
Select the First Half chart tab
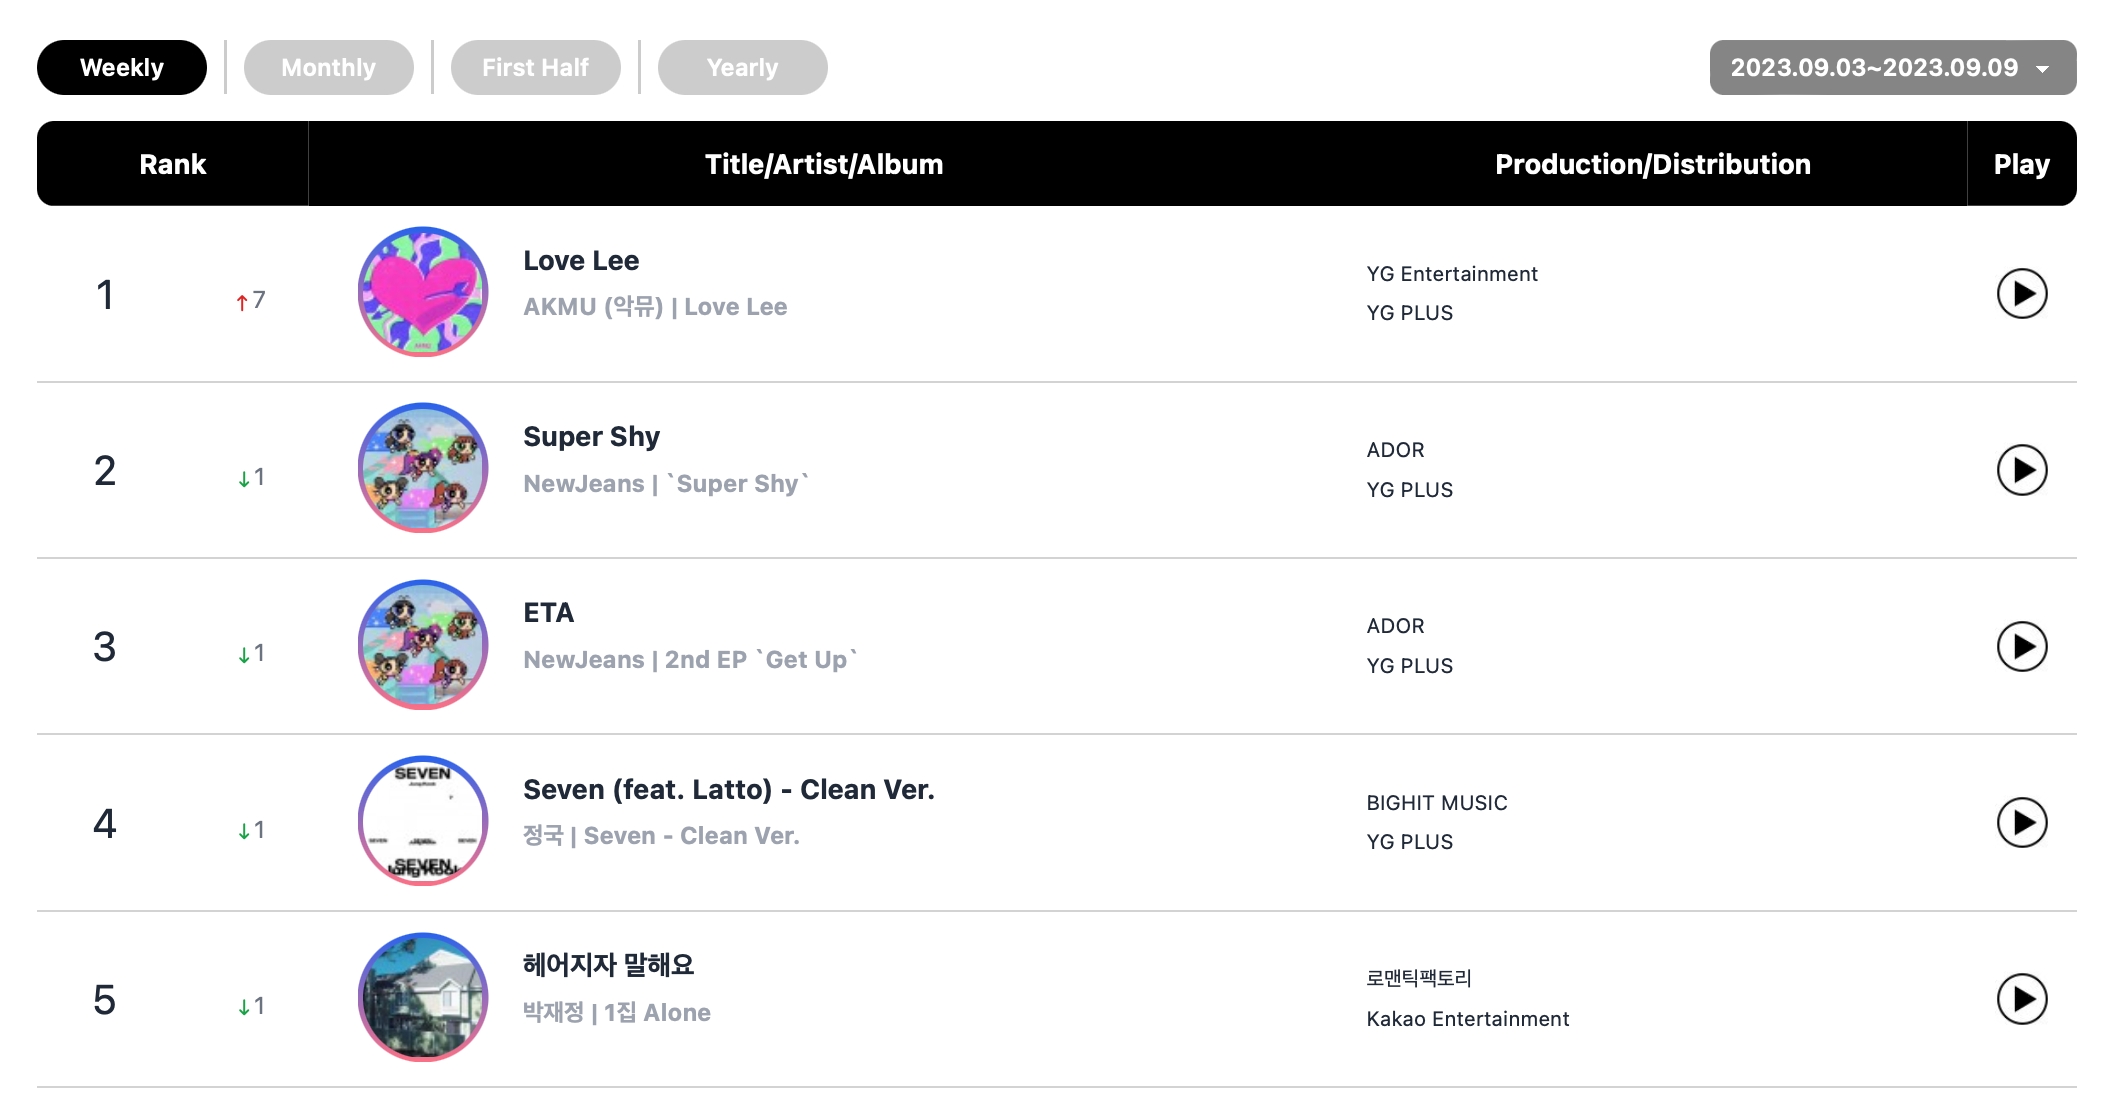click(535, 68)
